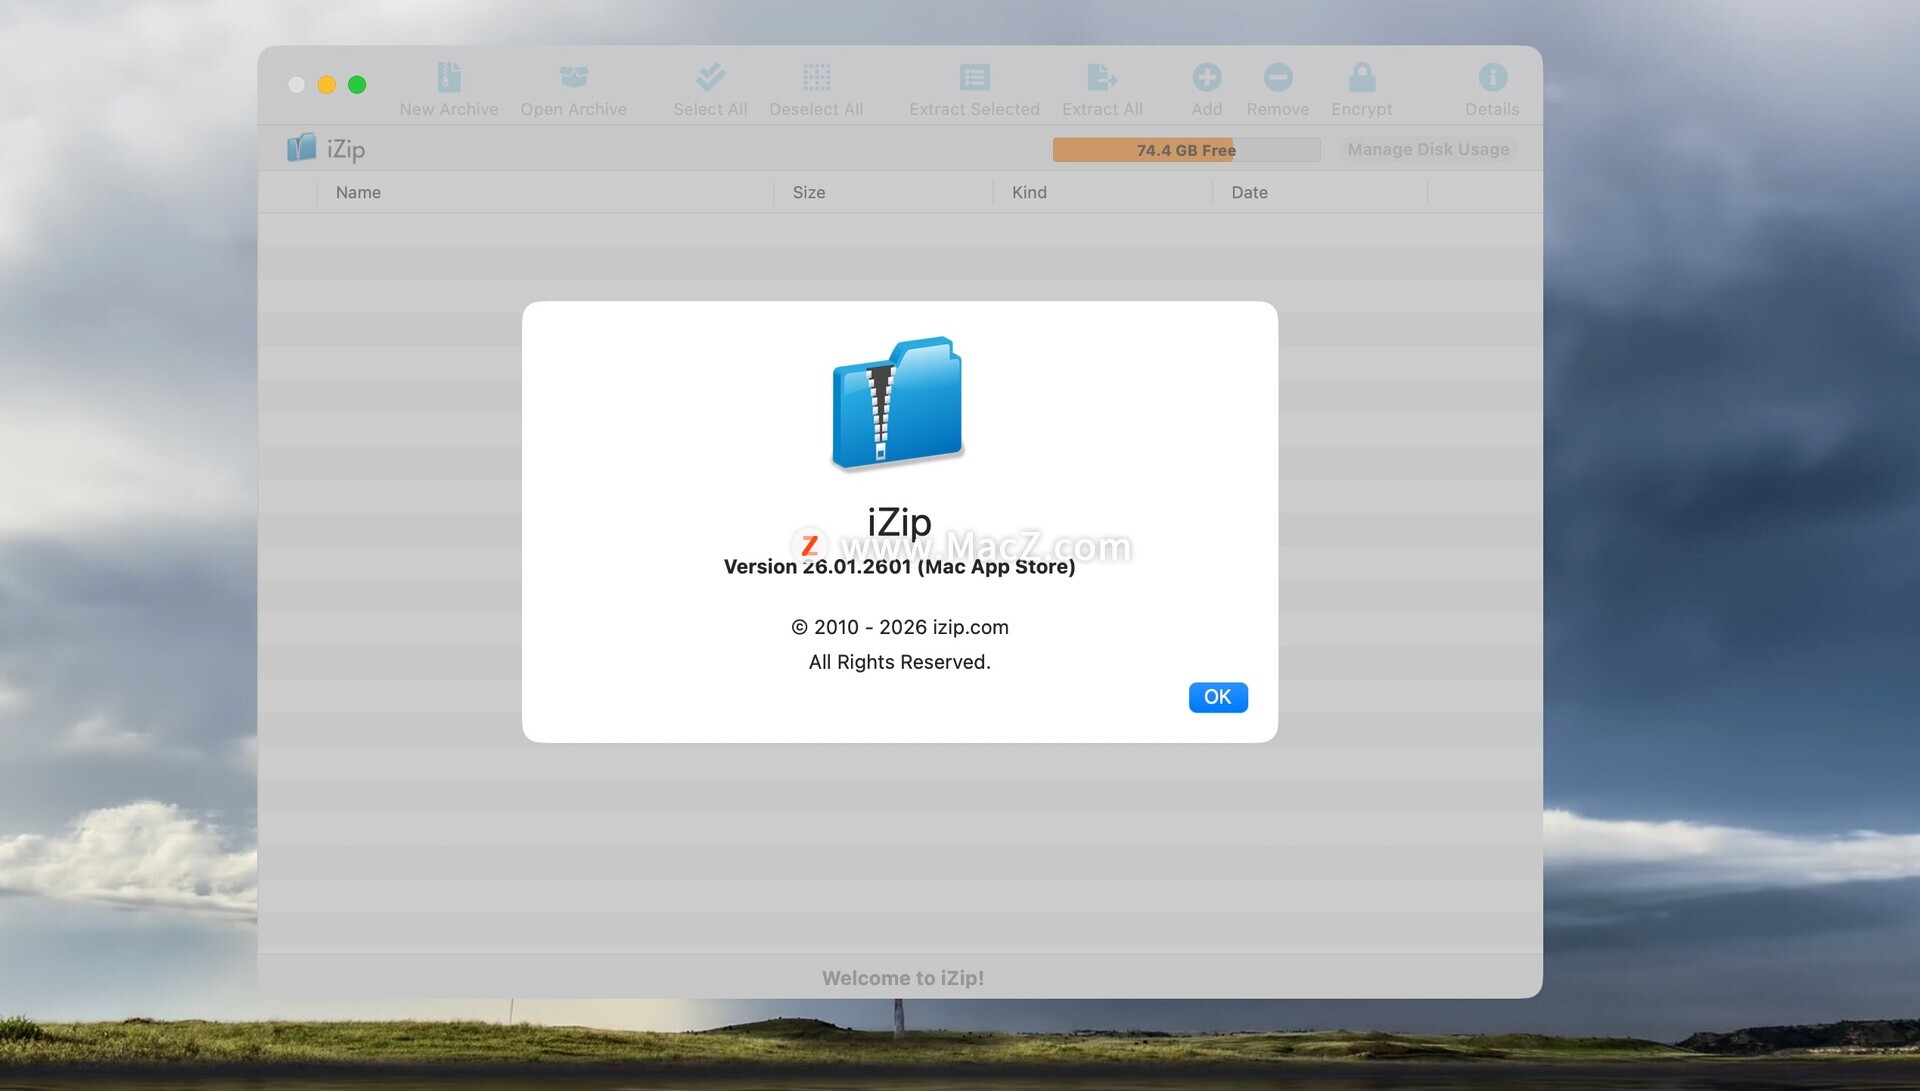
Task: Sort by the Name column header
Action: (358, 193)
